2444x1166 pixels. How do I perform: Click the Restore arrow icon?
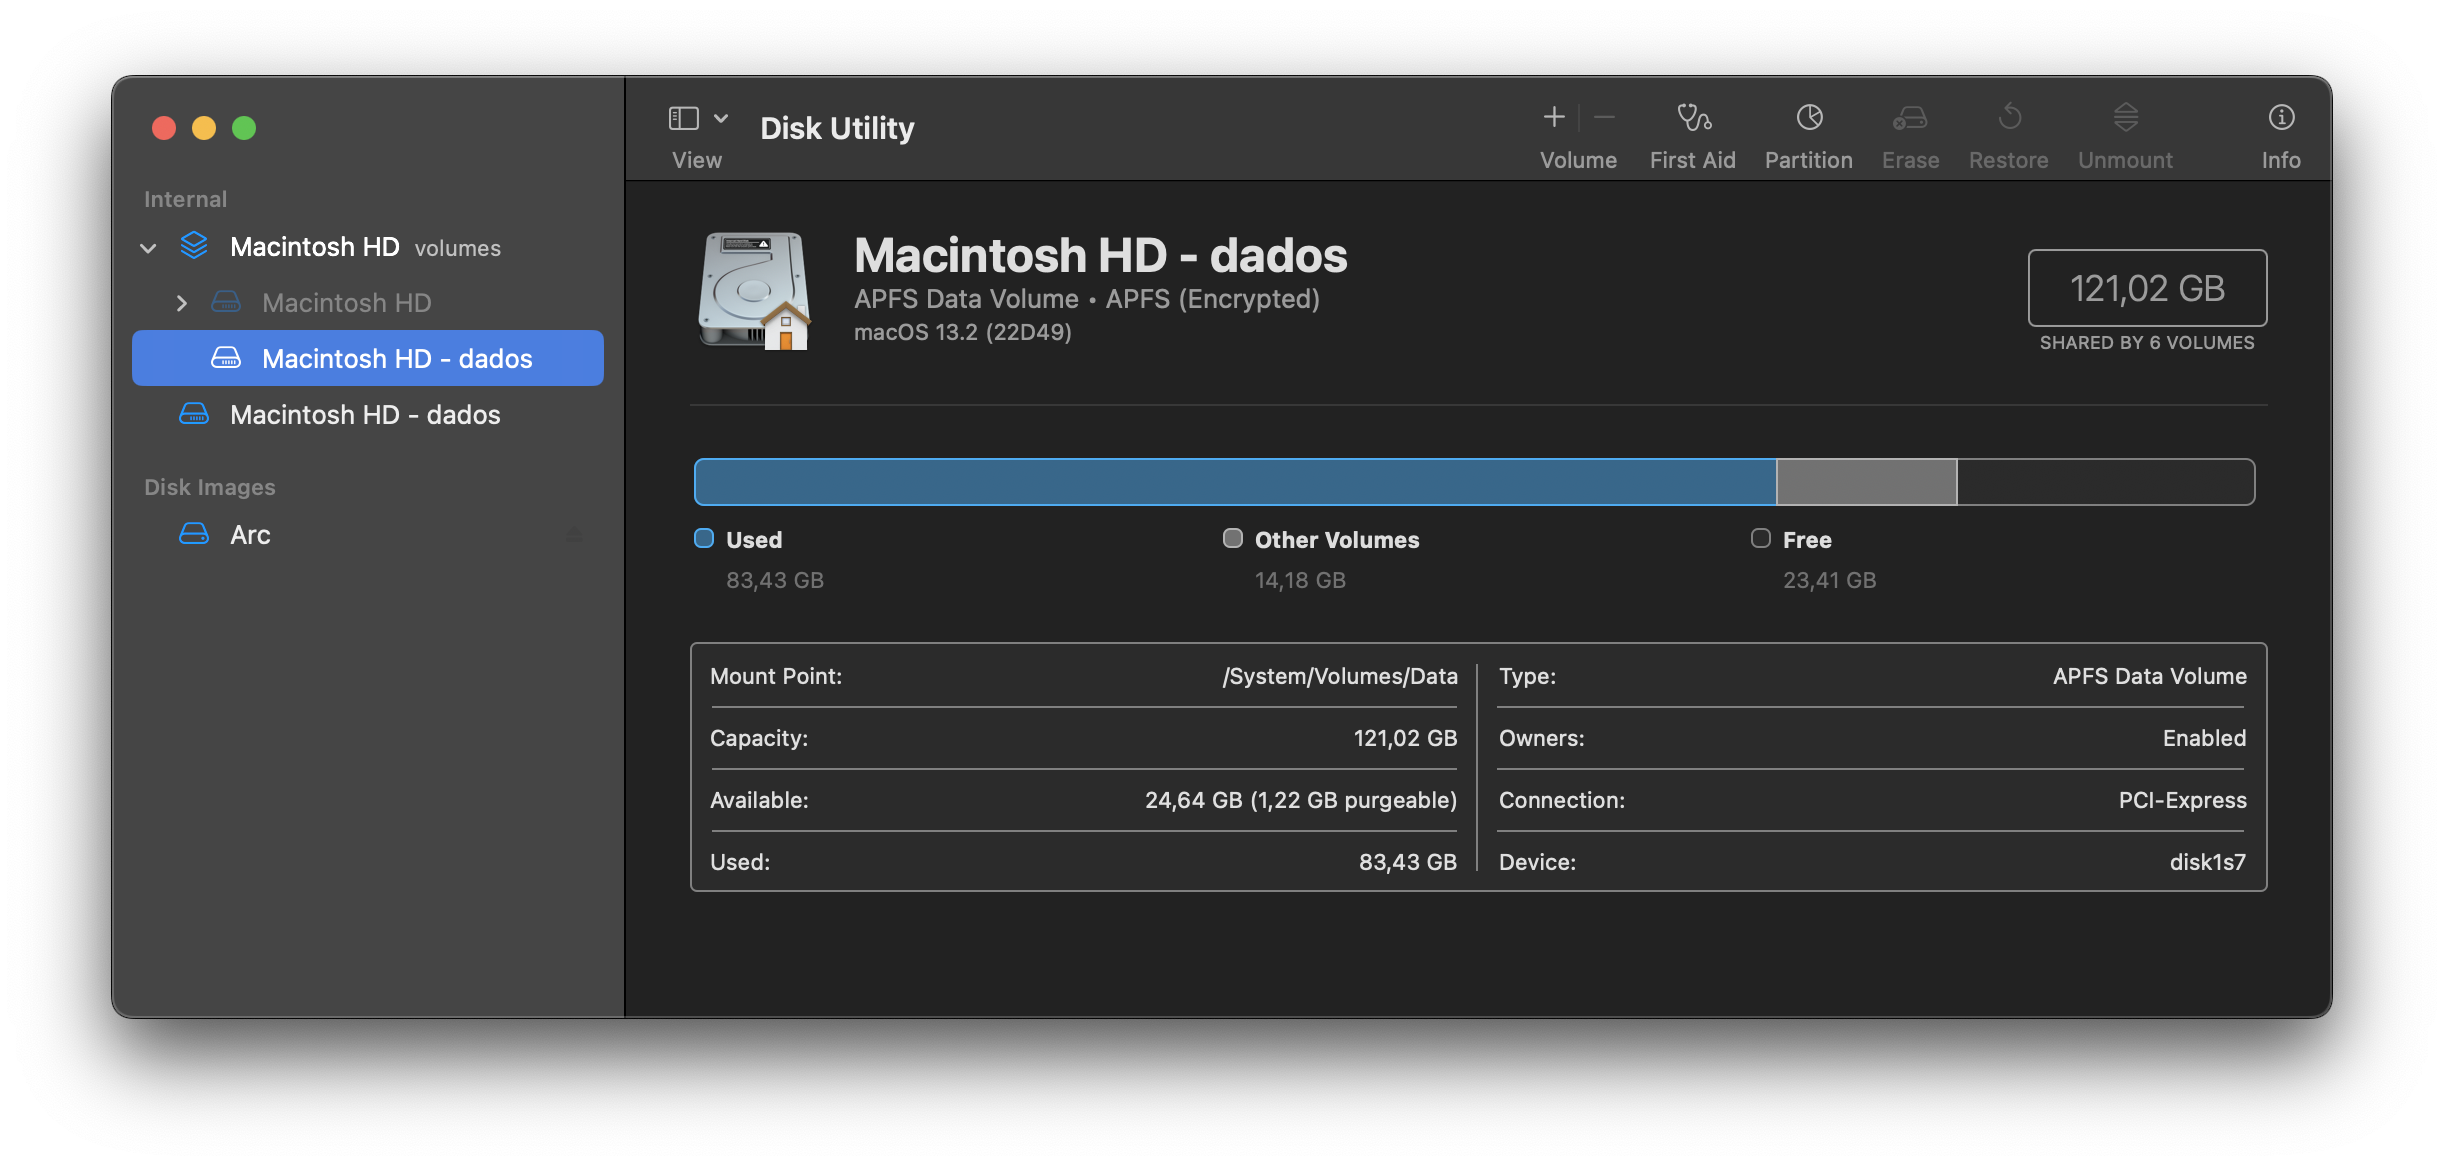(2008, 118)
